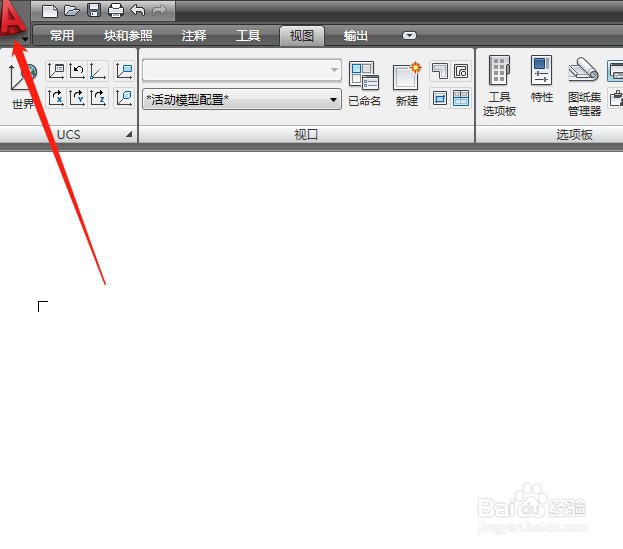Open the AutoCAD application menu button
The image size is (623, 549).
point(14,21)
